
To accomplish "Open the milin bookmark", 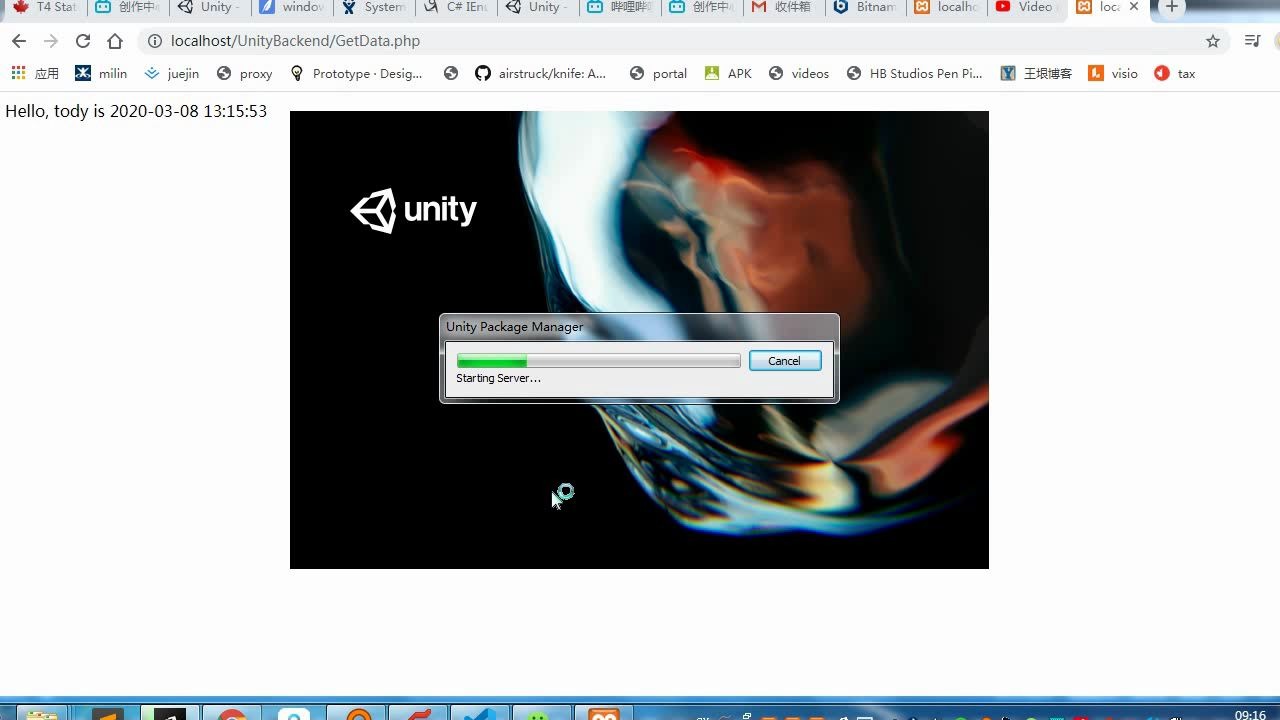I will point(102,73).
